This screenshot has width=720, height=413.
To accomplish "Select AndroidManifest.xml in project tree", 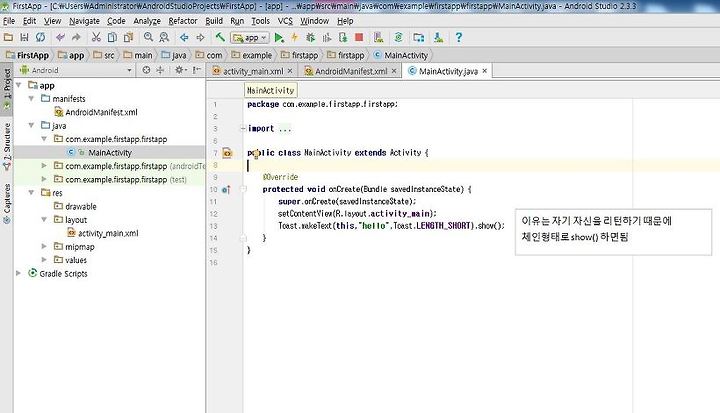I will (x=96, y=112).
